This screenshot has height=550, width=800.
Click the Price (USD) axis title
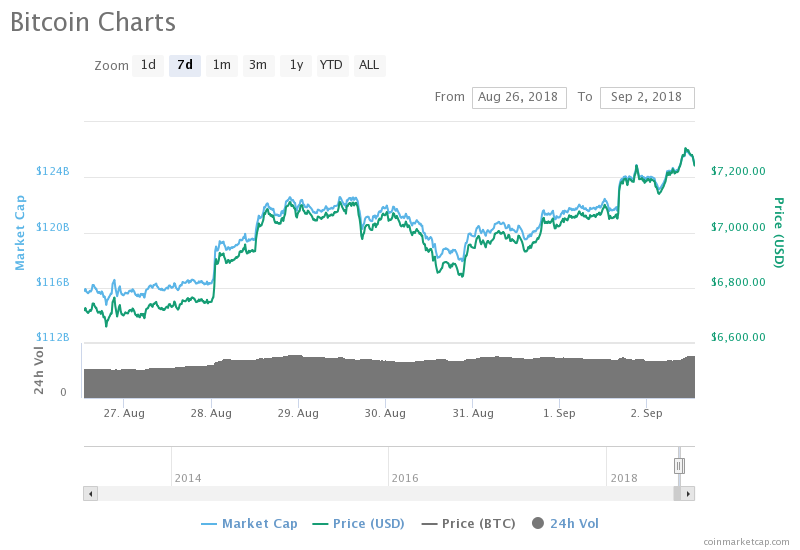(779, 233)
